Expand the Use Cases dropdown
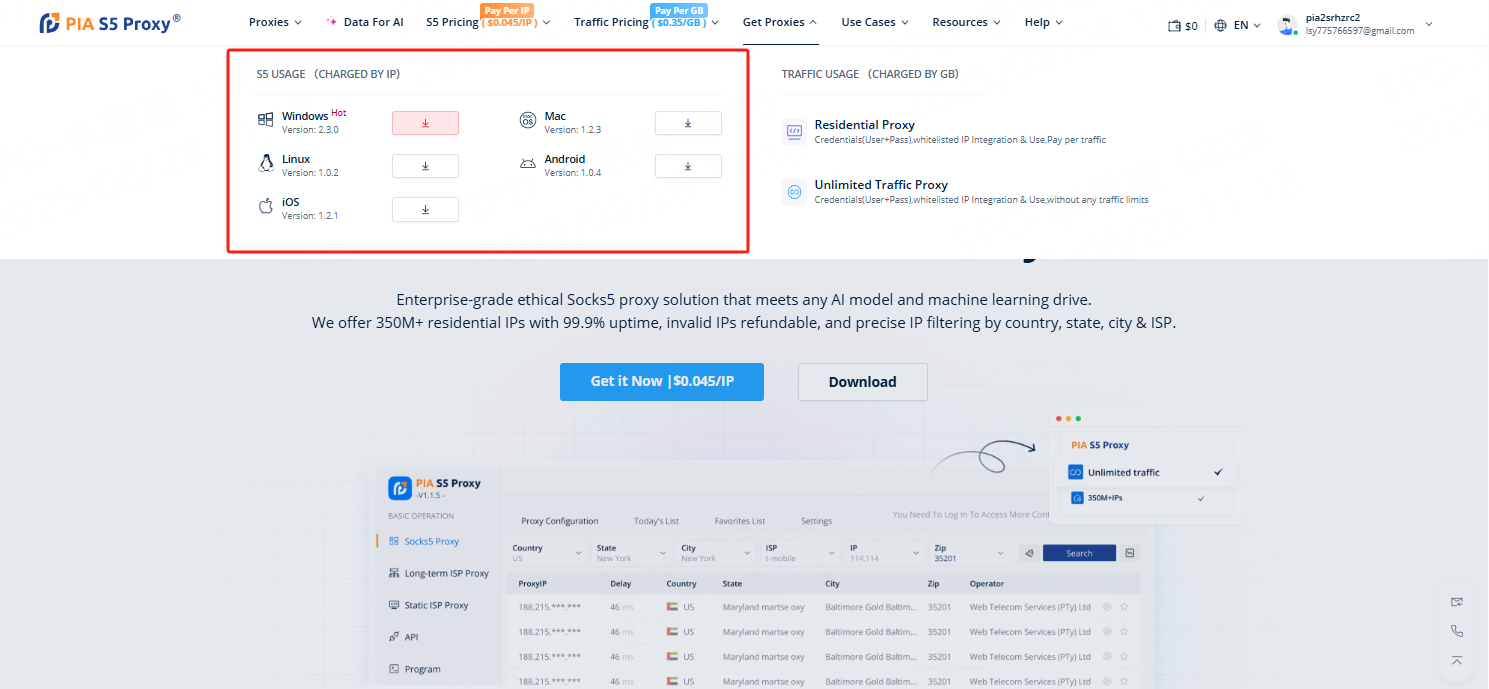1489x689 pixels. (x=875, y=22)
